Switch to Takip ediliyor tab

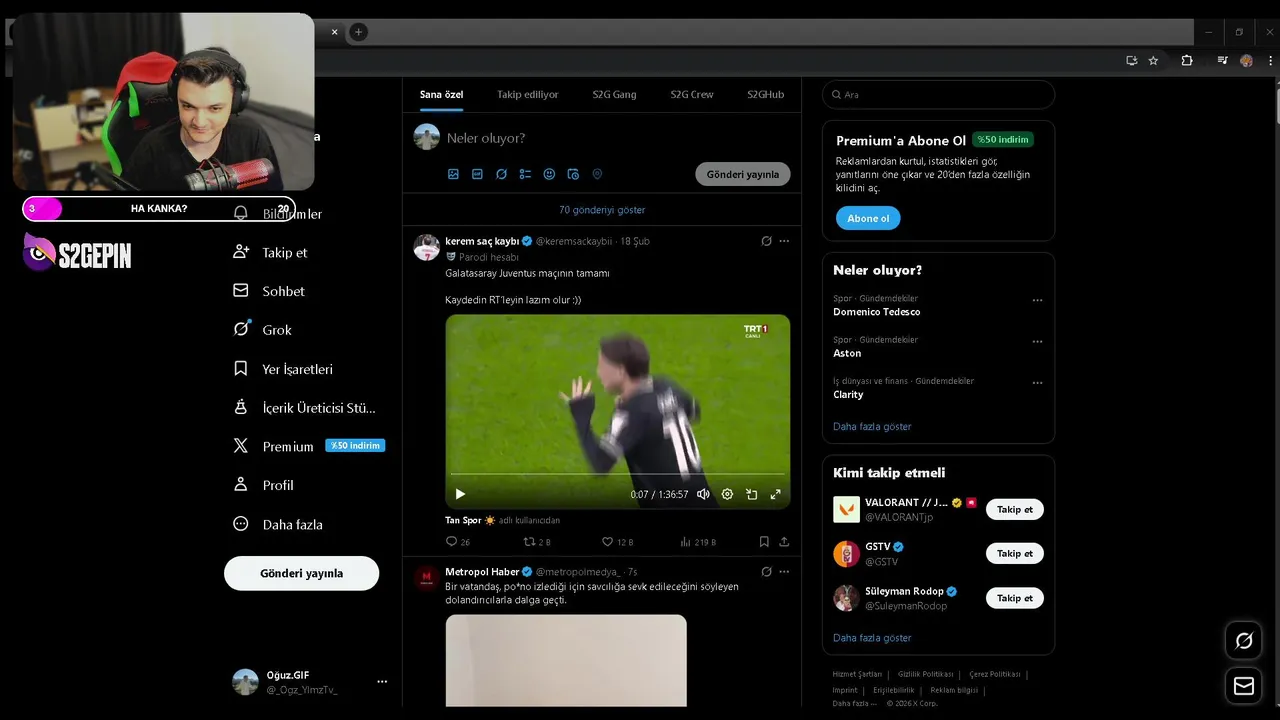(528, 94)
